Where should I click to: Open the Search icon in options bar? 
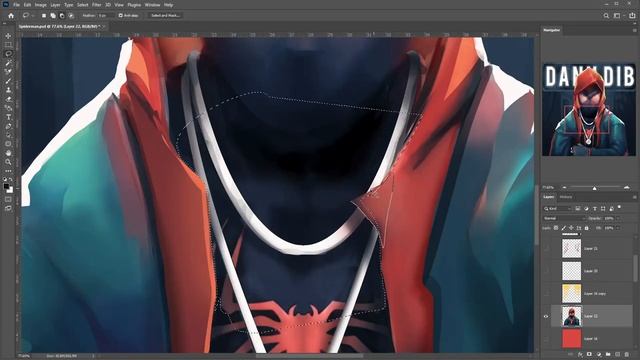tap(606, 16)
